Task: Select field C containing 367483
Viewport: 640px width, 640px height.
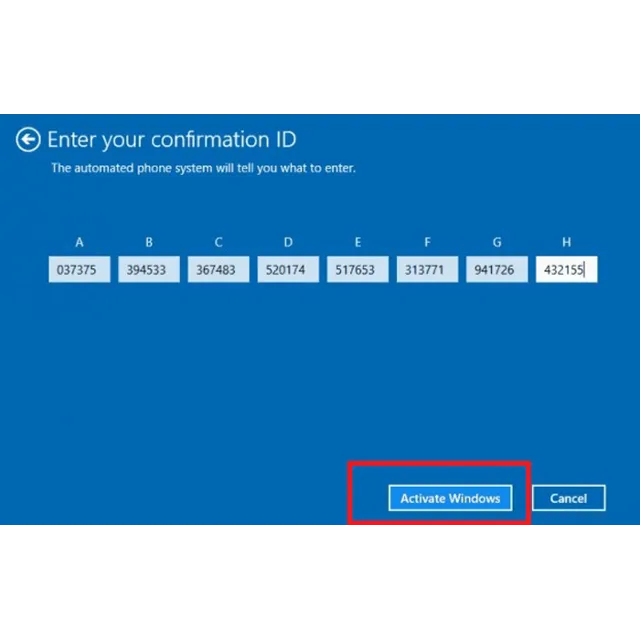Action: pyautogui.click(x=218, y=269)
